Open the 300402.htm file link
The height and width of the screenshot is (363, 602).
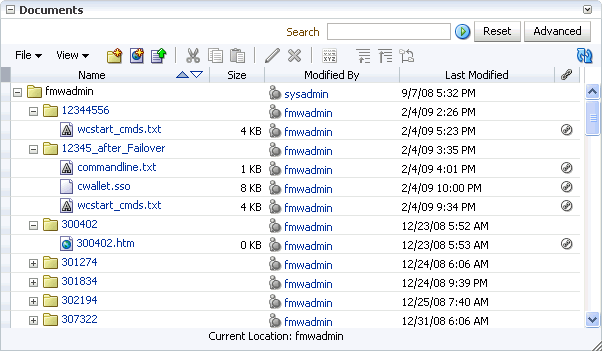[105, 243]
